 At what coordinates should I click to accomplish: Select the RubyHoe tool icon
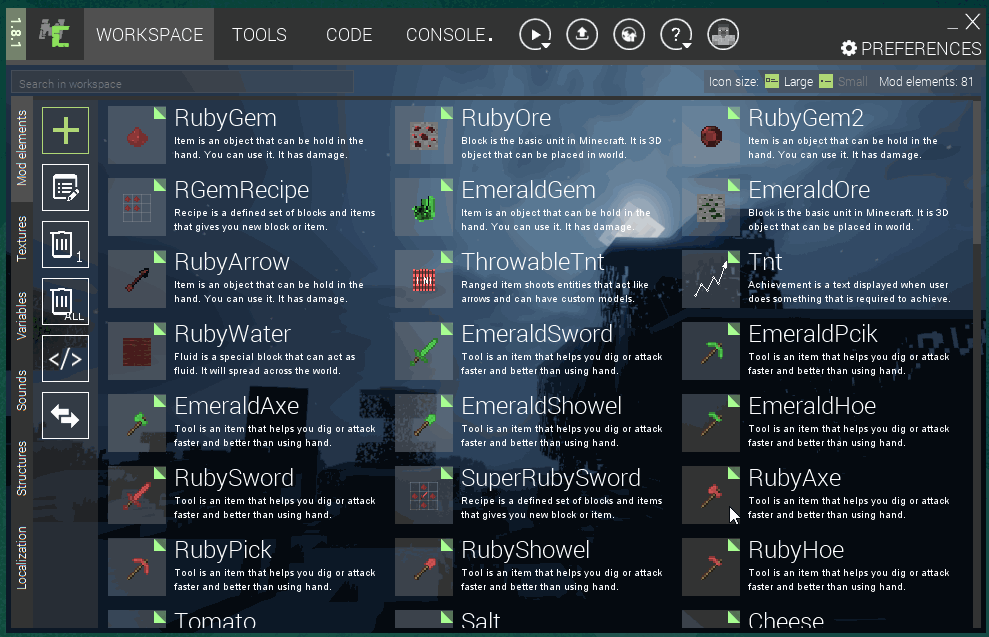coord(711,566)
